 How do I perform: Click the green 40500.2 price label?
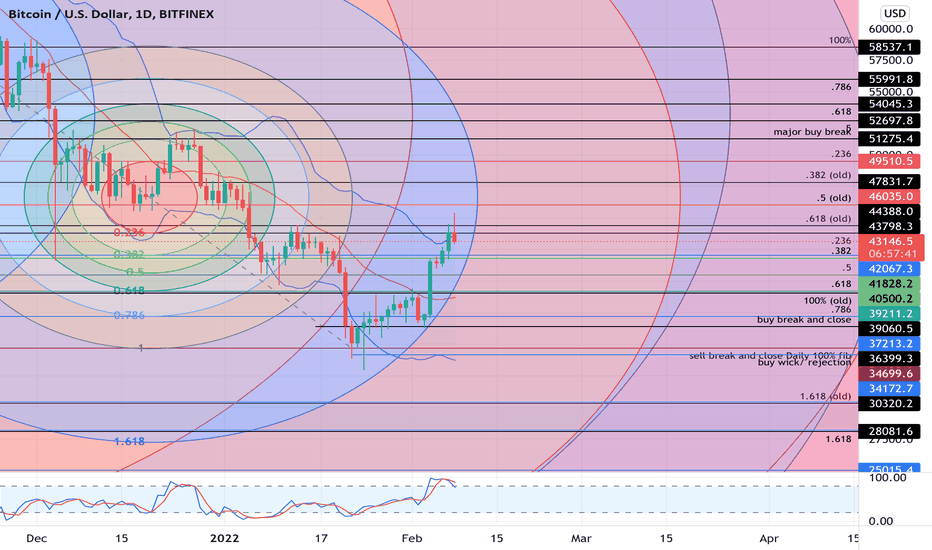(x=889, y=298)
